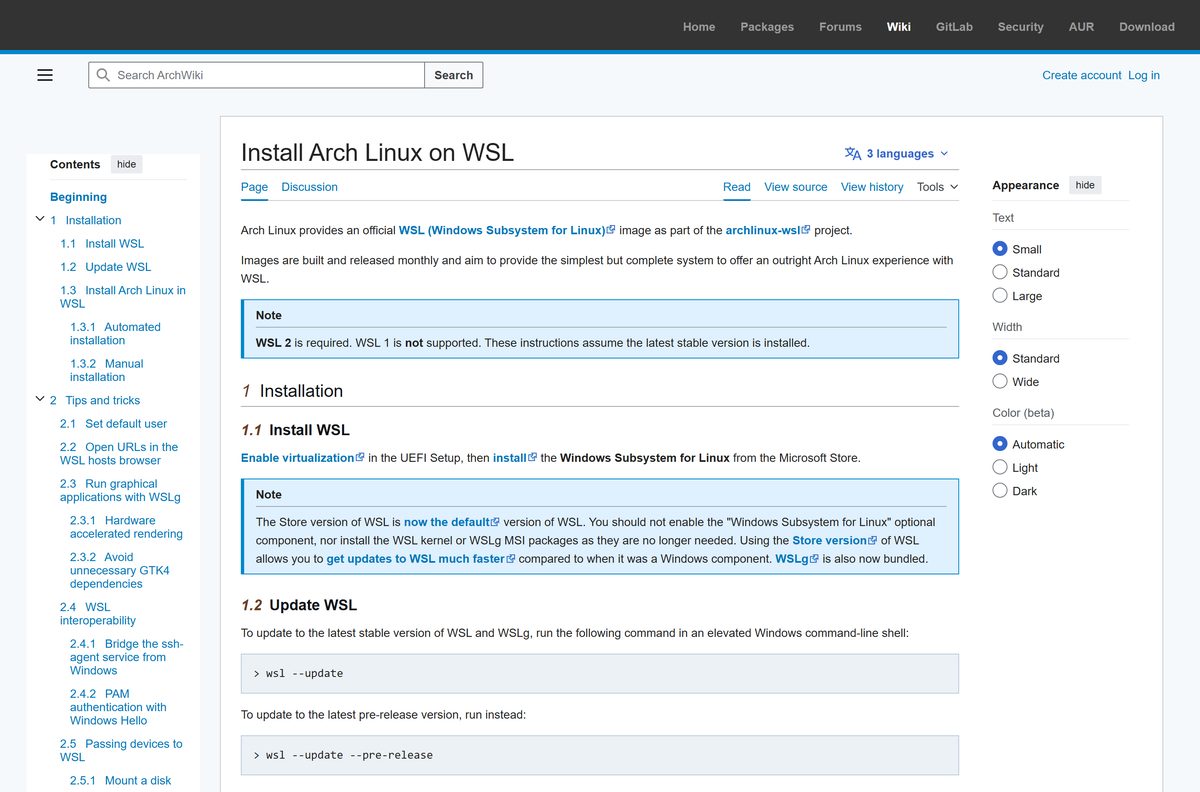
Task: Open the Packages nav item
Action: click(x=767, y=27)
